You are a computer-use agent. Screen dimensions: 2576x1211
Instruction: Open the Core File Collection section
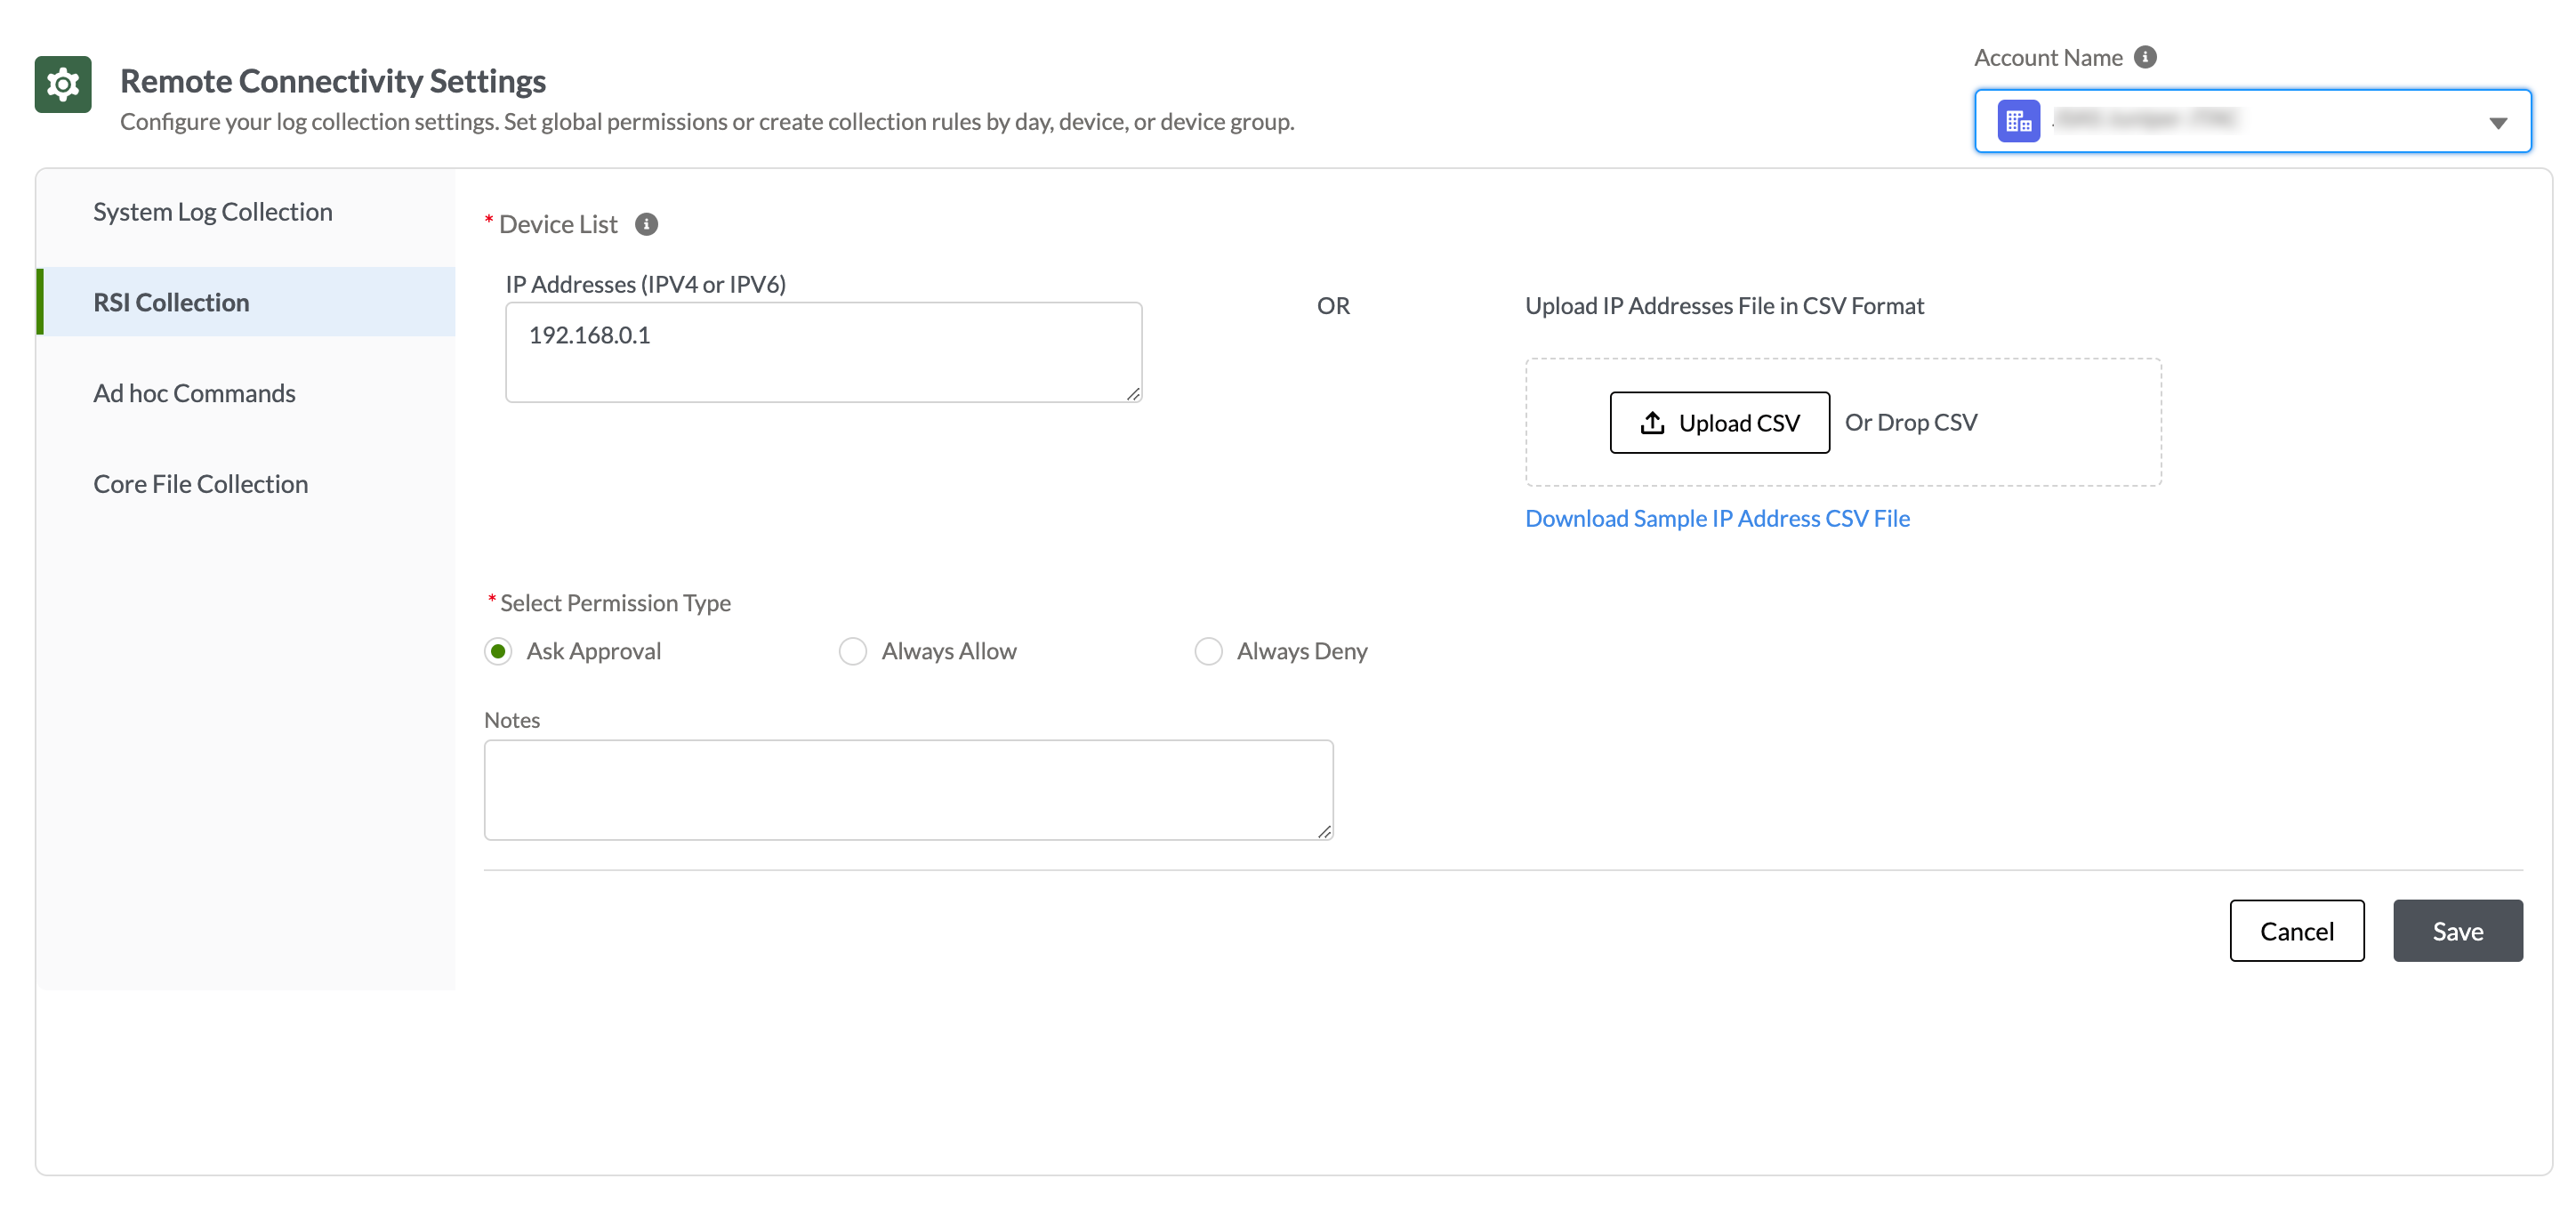click(x=200, y=483)
